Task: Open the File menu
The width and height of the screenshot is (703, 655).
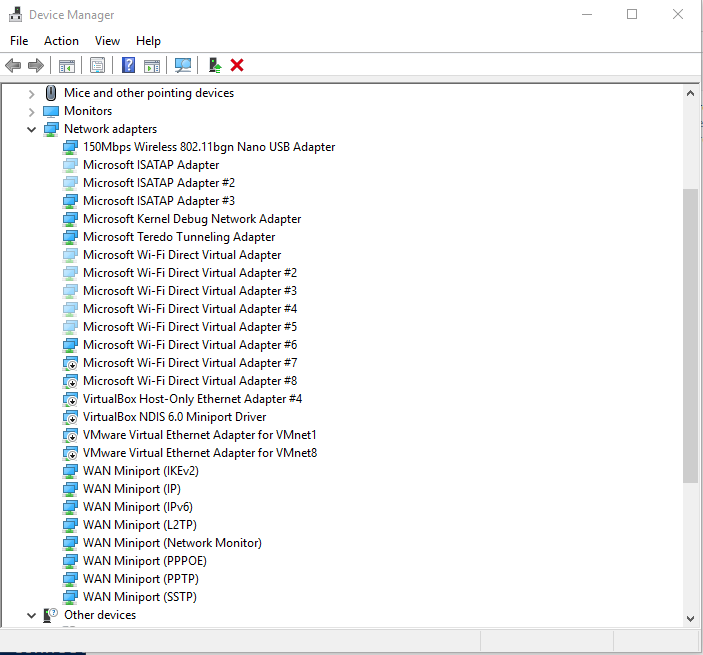Action: [19, 41]
